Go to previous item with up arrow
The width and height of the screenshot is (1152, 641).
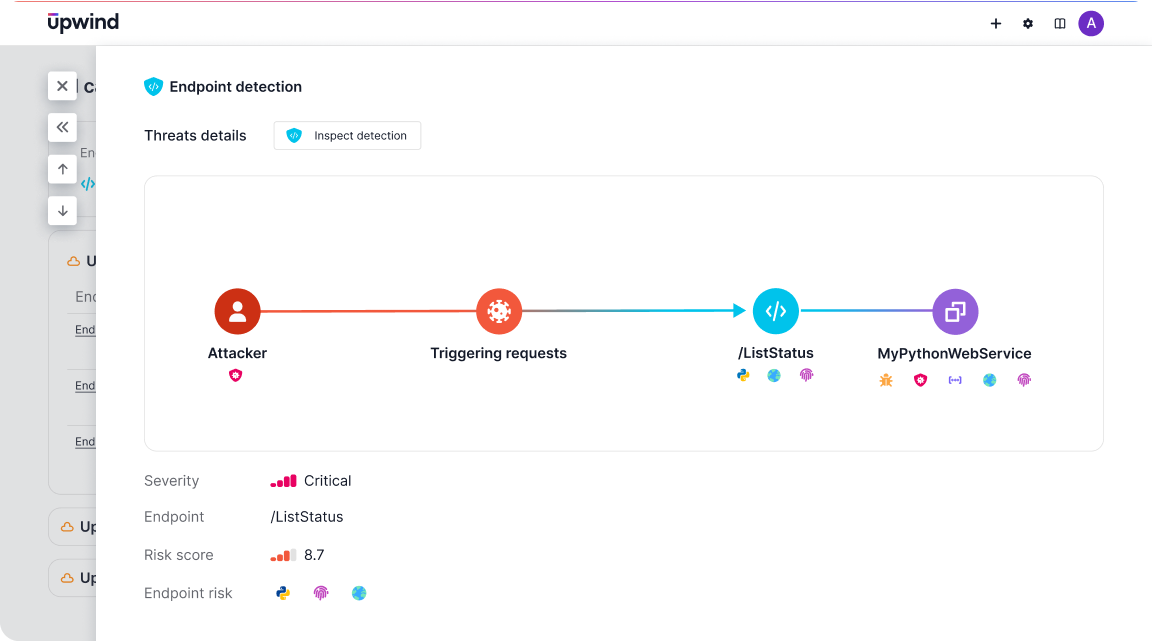[62, 169]
